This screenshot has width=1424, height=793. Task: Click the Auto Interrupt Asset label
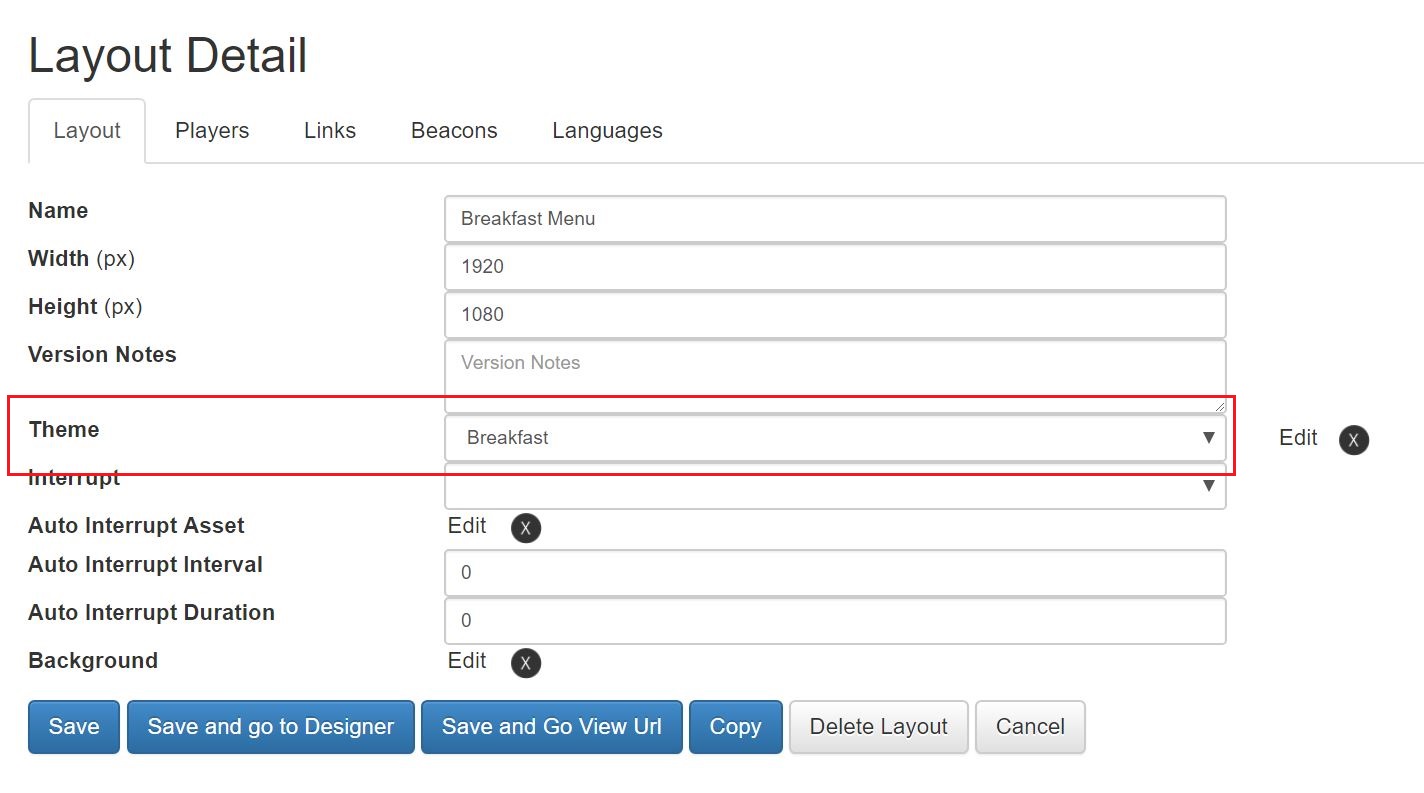tap(136, 526)
